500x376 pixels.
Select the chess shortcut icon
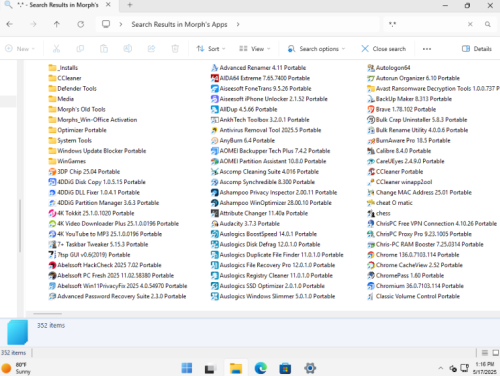point(371,213)
